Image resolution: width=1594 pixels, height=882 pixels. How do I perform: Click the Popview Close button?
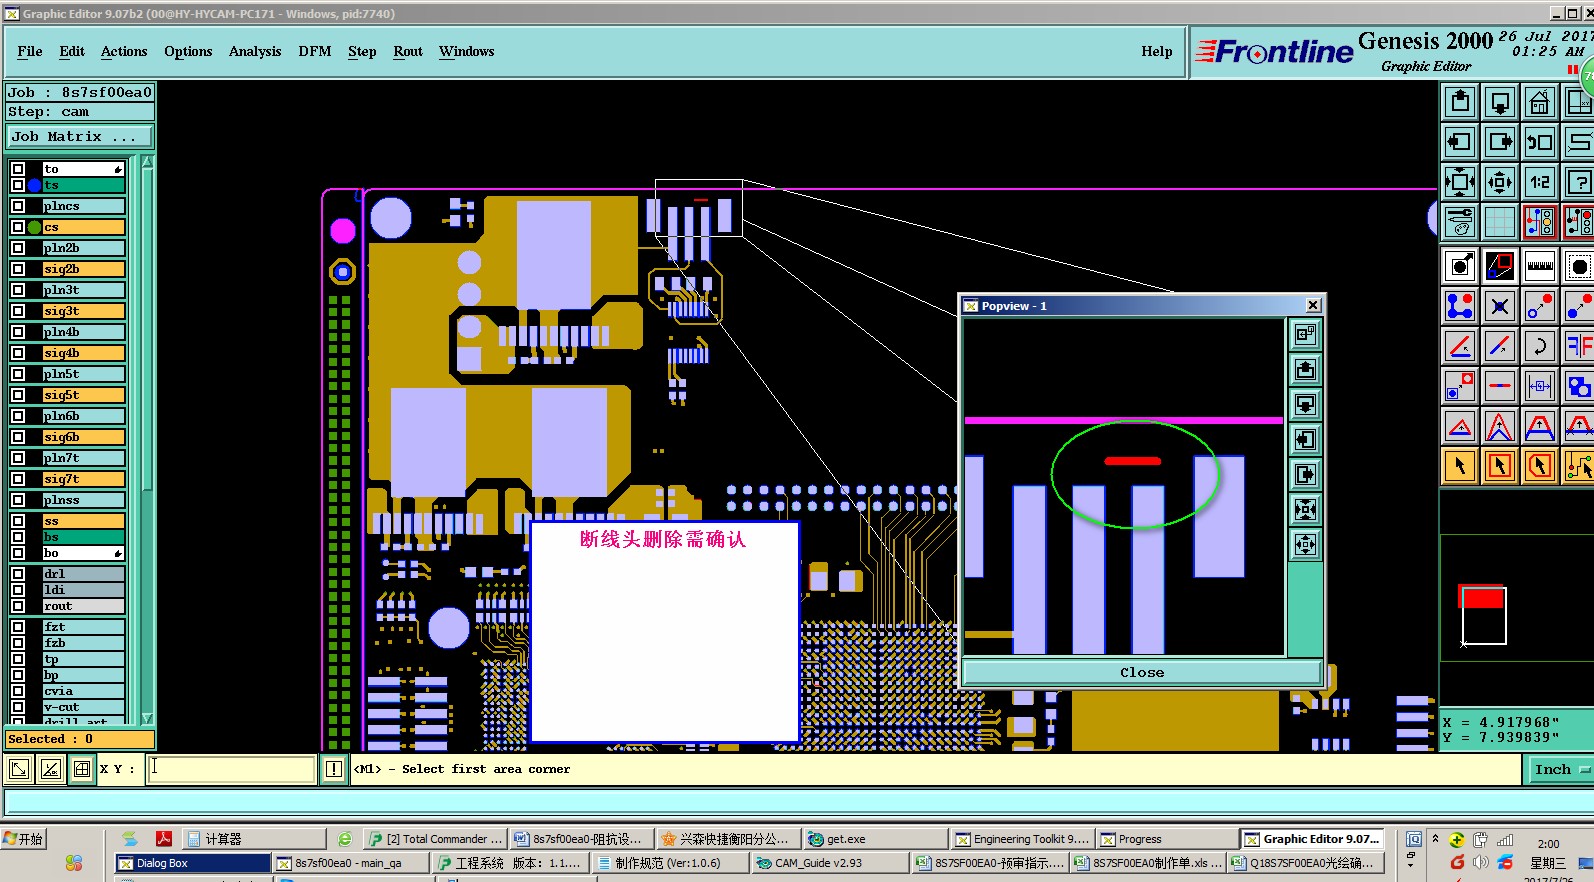[1142, 673]
